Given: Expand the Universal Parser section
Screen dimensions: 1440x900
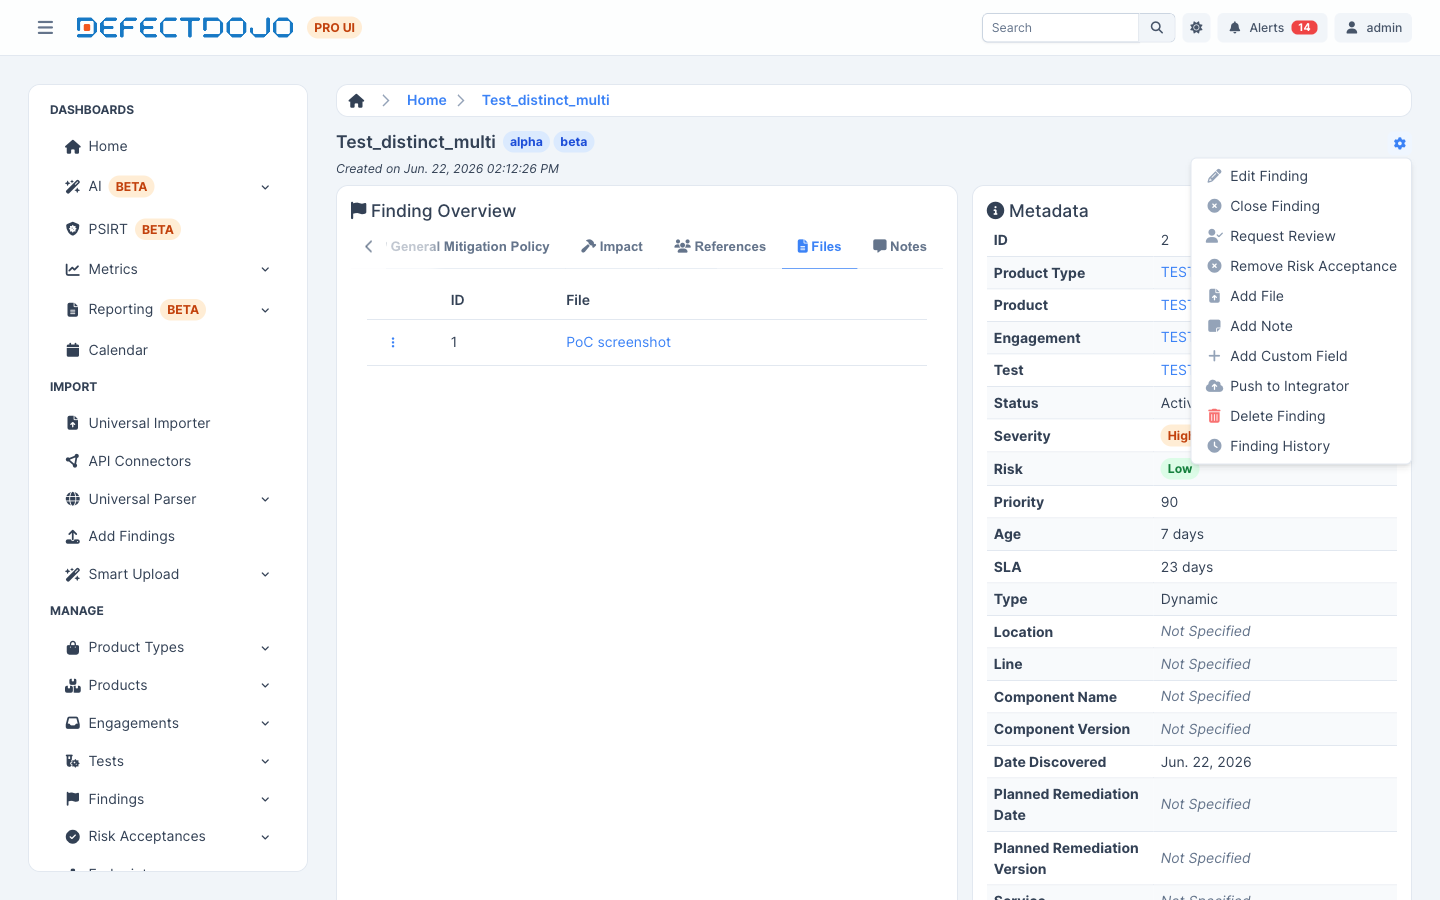Looking at the screenshot, I should coord(168,499).
